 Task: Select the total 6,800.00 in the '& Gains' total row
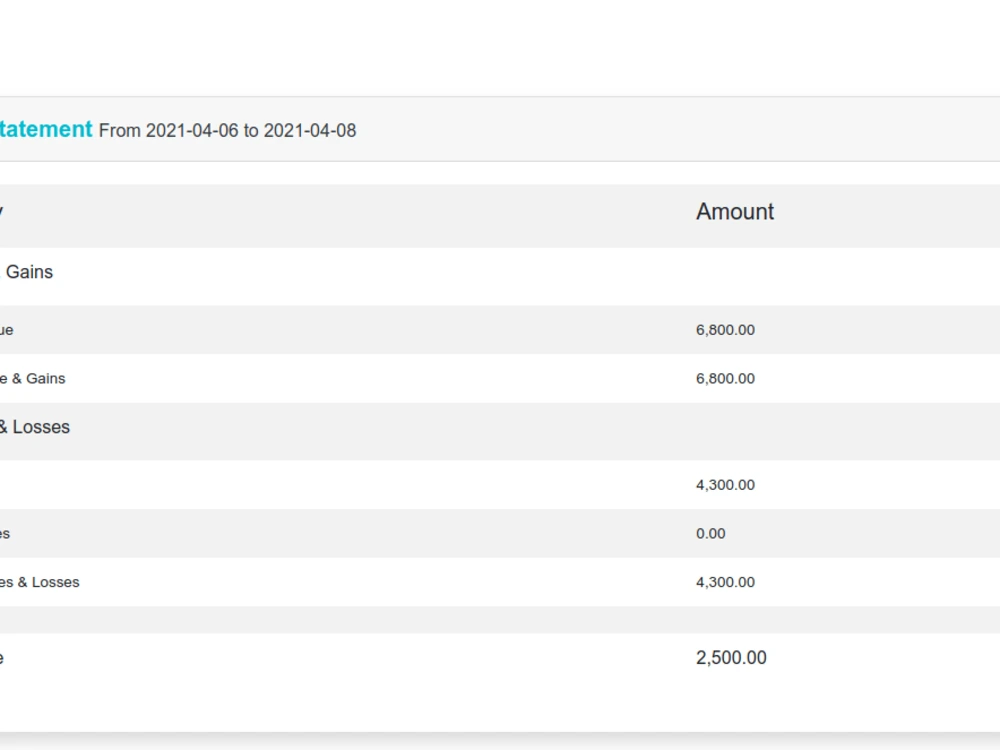(x=725, y=378)
